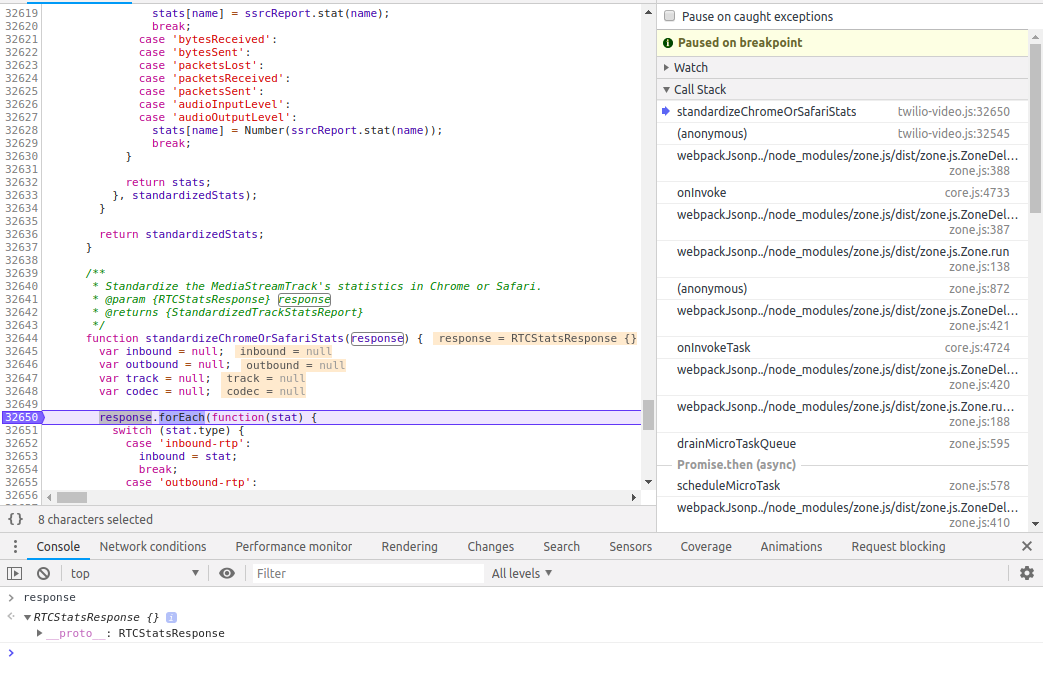
Task: Open the drawer three-dot menu
Action: [x=15, y=546]
